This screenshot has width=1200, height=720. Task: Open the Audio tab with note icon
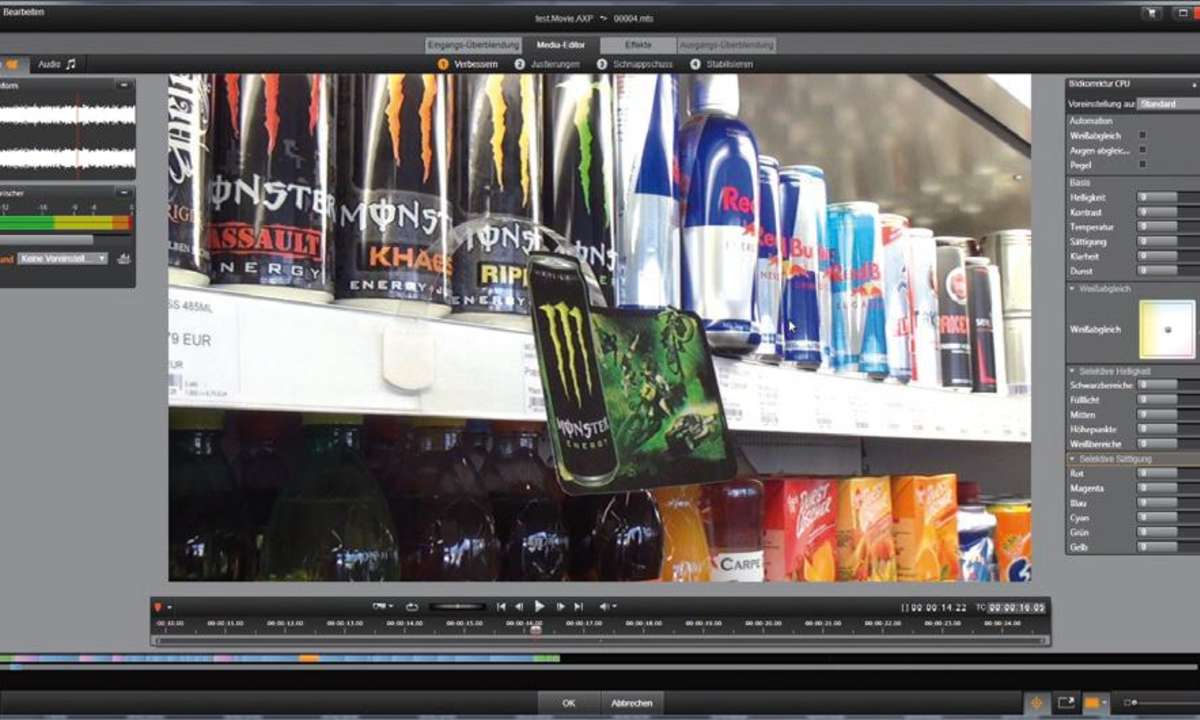(56, 64)
